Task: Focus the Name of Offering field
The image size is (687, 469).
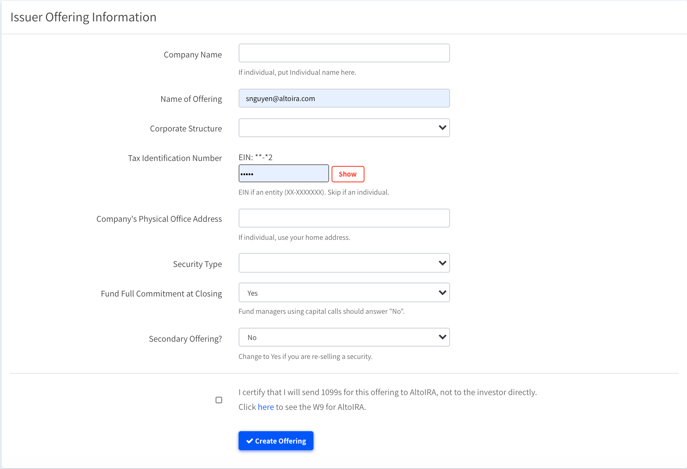Action: 344,99
